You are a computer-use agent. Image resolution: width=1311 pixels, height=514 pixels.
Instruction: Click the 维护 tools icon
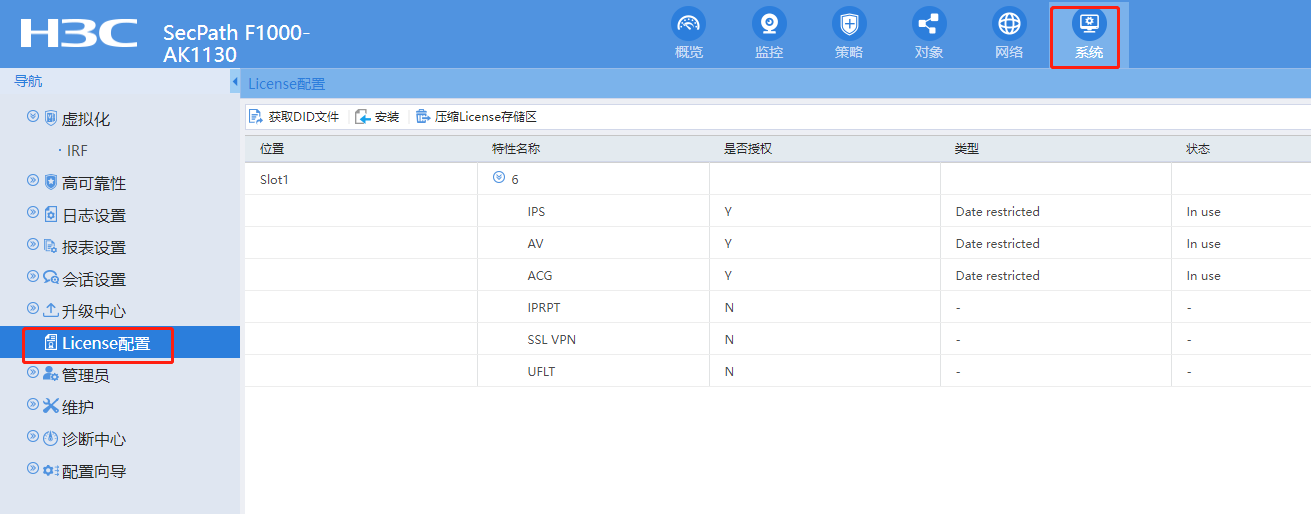coord(51,406)
